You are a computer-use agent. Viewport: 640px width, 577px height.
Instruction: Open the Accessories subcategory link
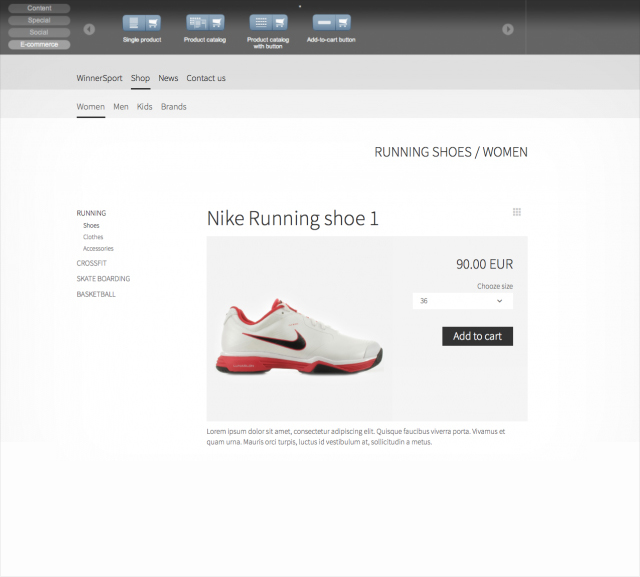(x=98, y=249)
